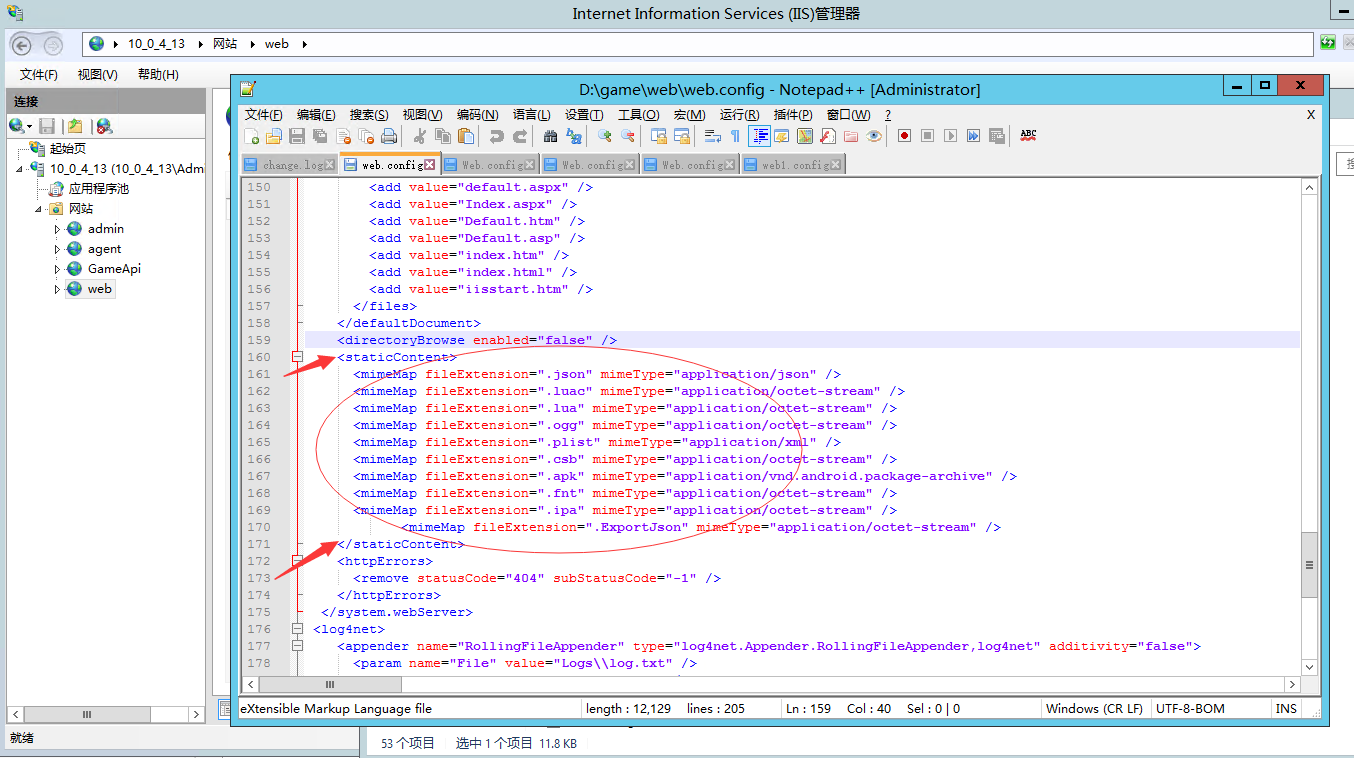This screenshot has width=1354, height=758.
Task: Open the 编码(N) encoding menu
Action: click(477, 115)
